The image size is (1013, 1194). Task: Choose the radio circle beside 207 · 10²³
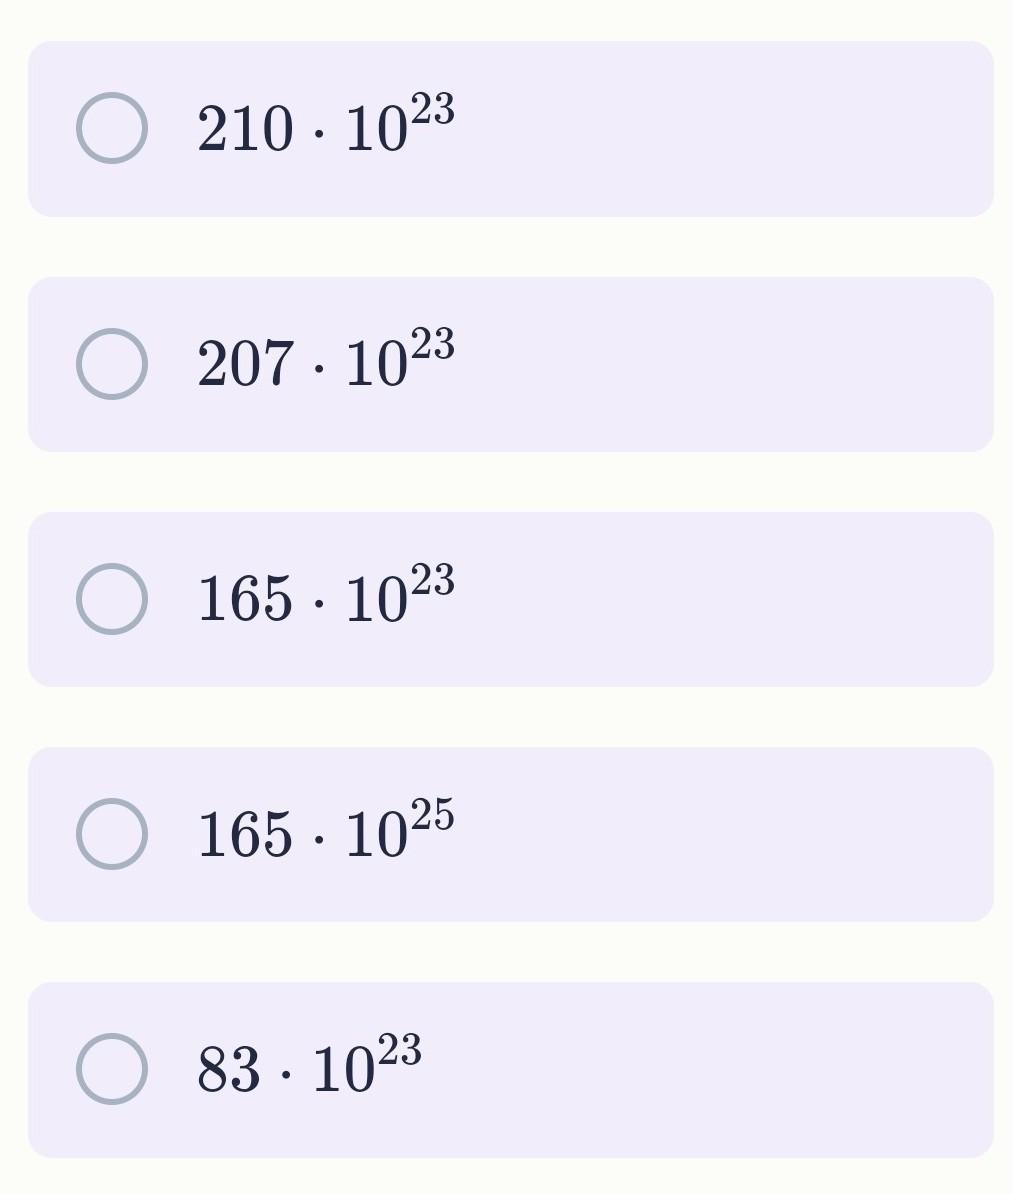(x=112, y=364)
